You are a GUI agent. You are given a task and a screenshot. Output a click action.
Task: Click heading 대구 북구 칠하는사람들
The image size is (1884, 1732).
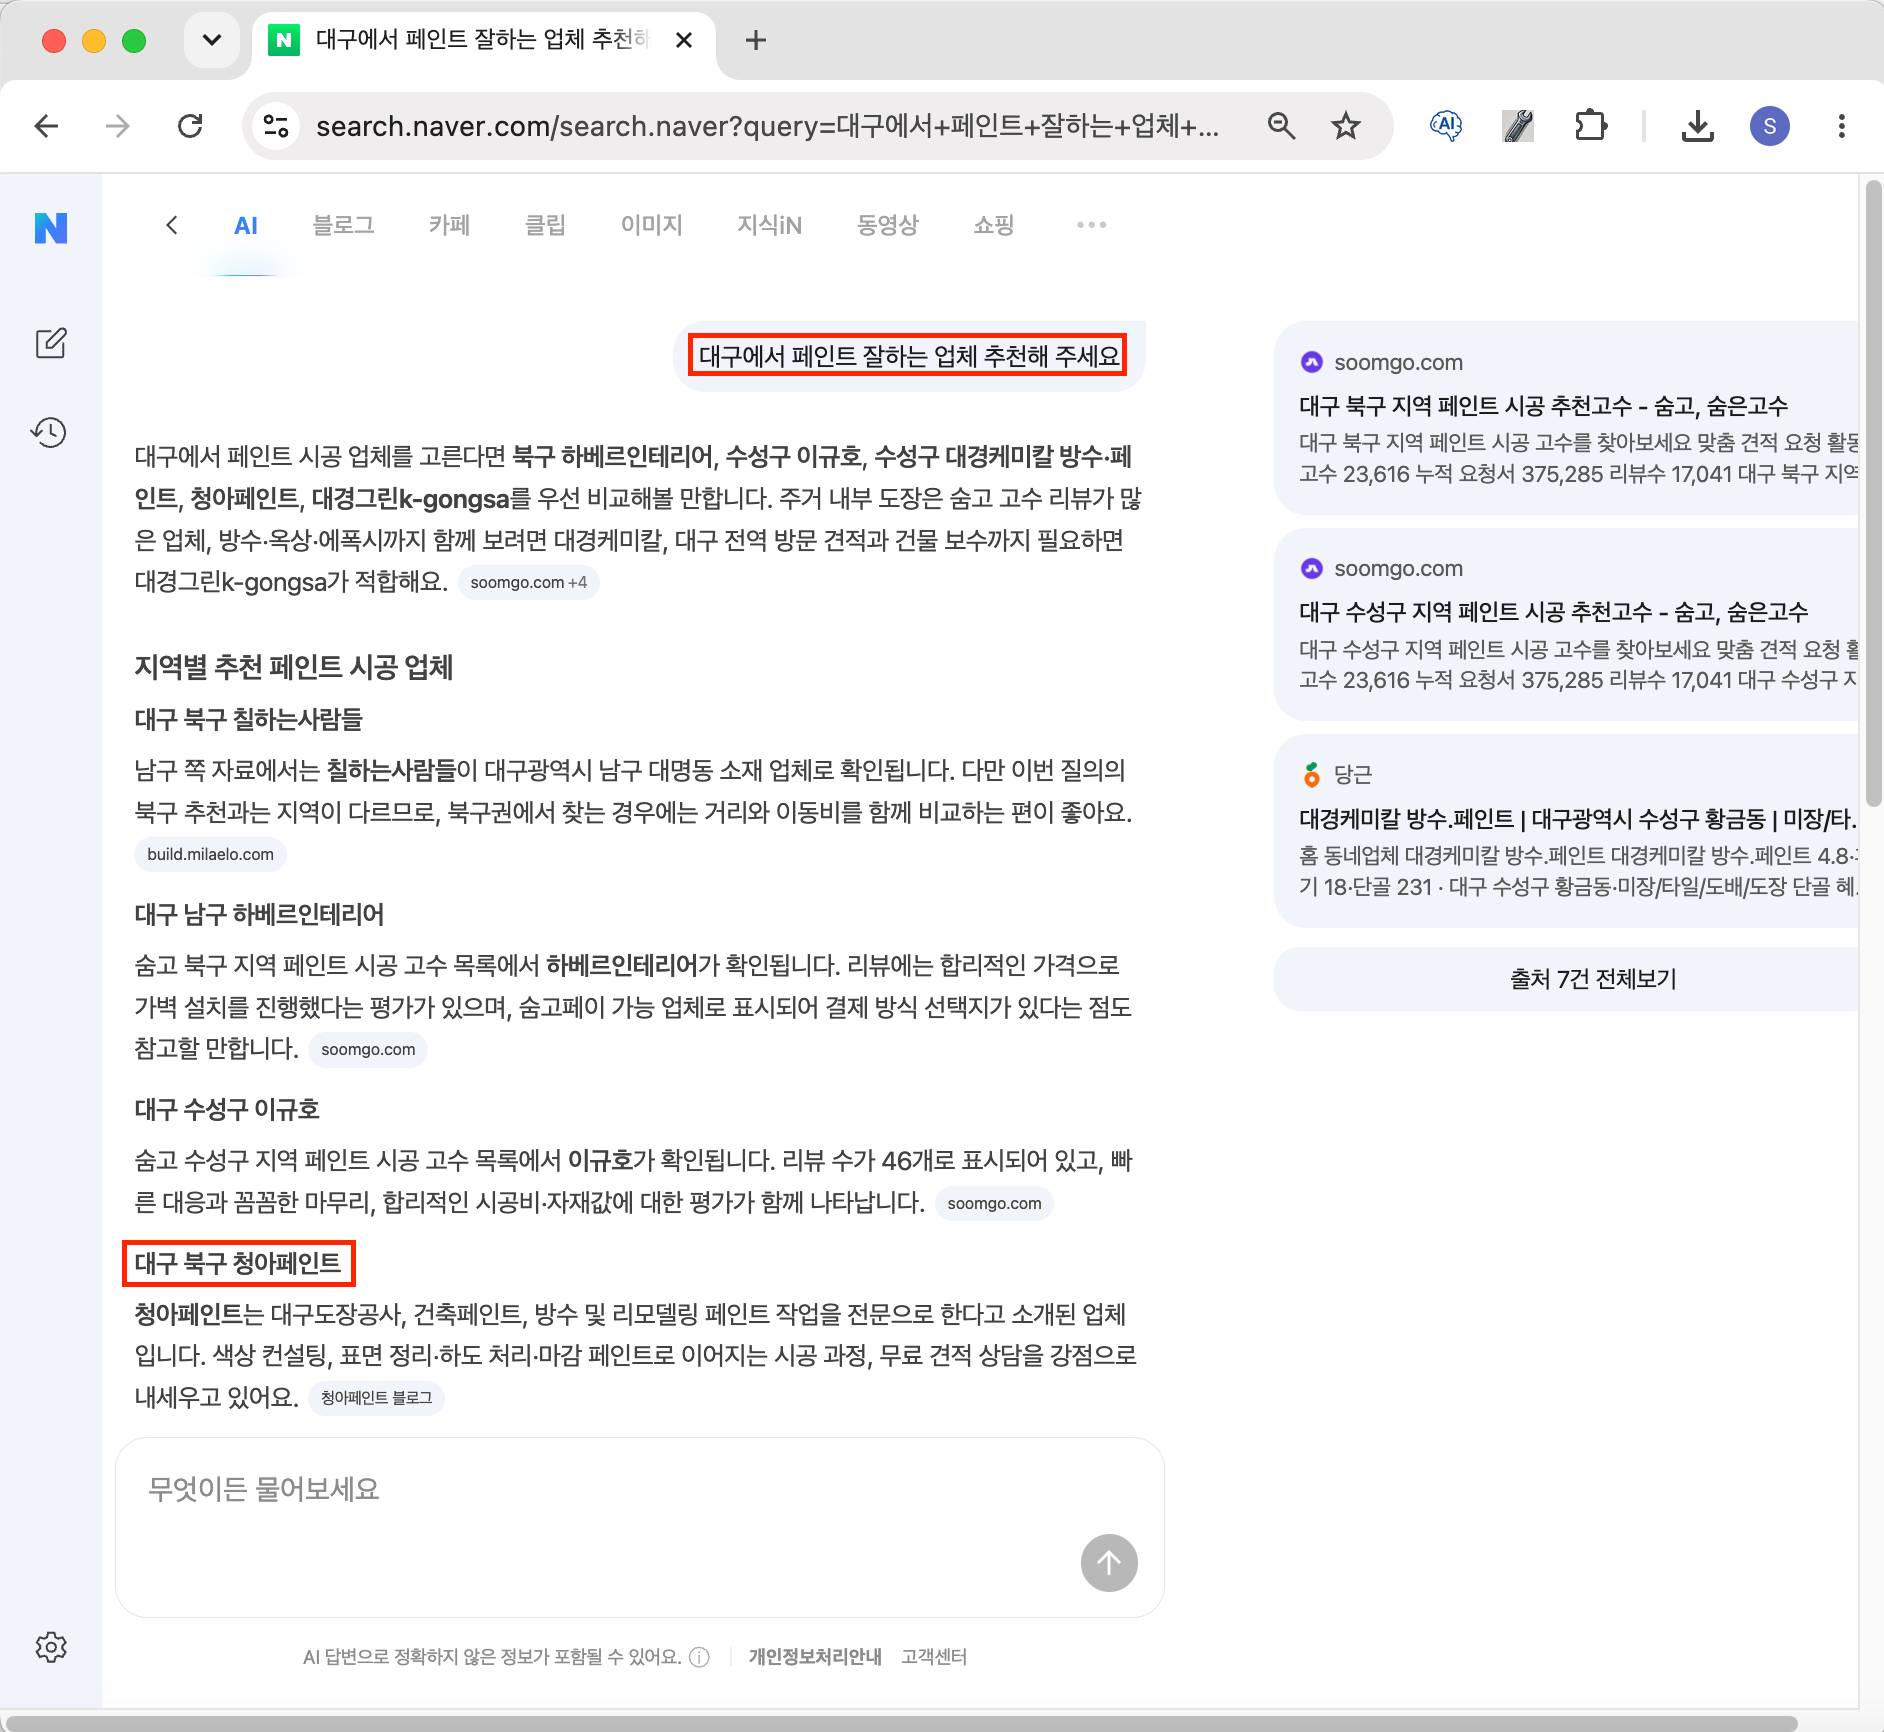(249, 719)
